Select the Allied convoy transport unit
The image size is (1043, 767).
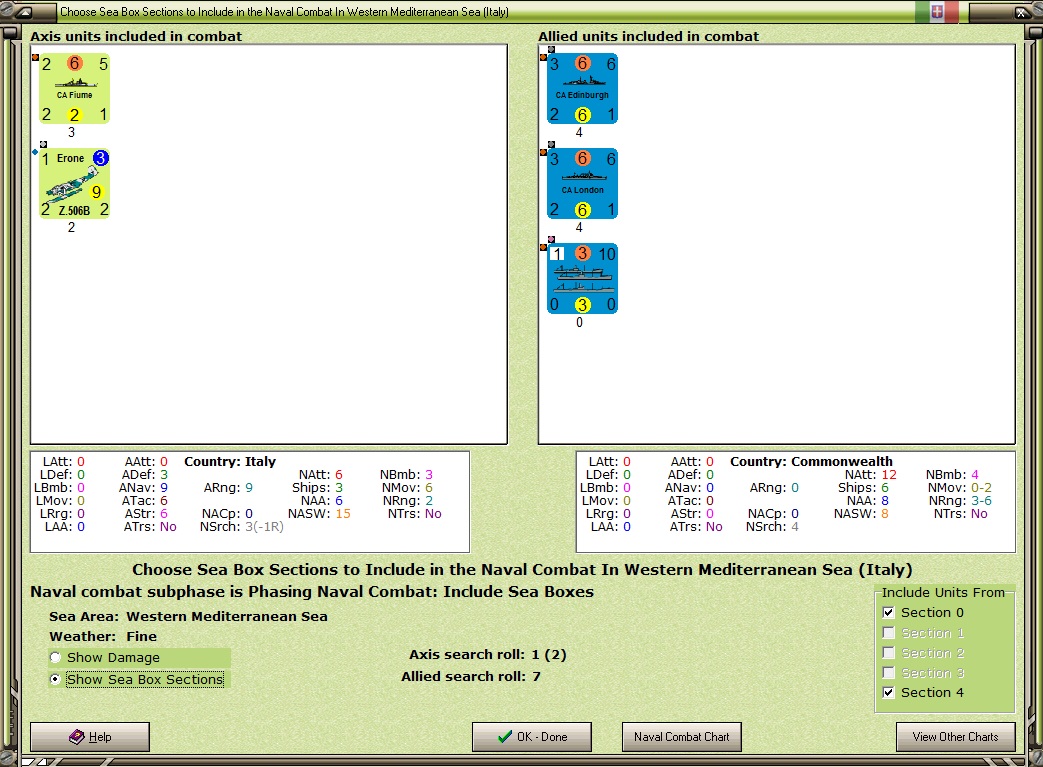point(582,279)
